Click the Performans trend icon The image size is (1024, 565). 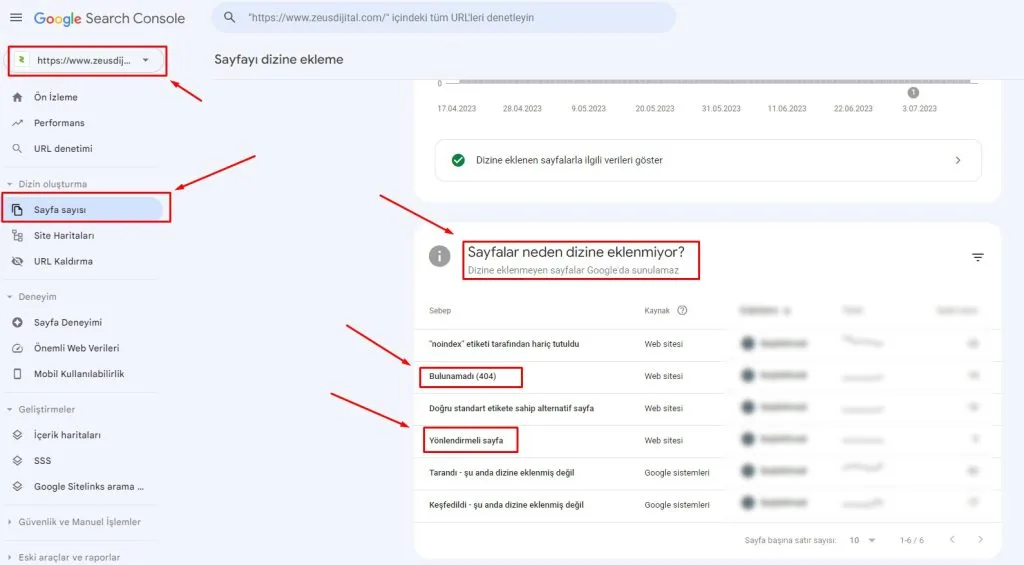coord(18,123)
